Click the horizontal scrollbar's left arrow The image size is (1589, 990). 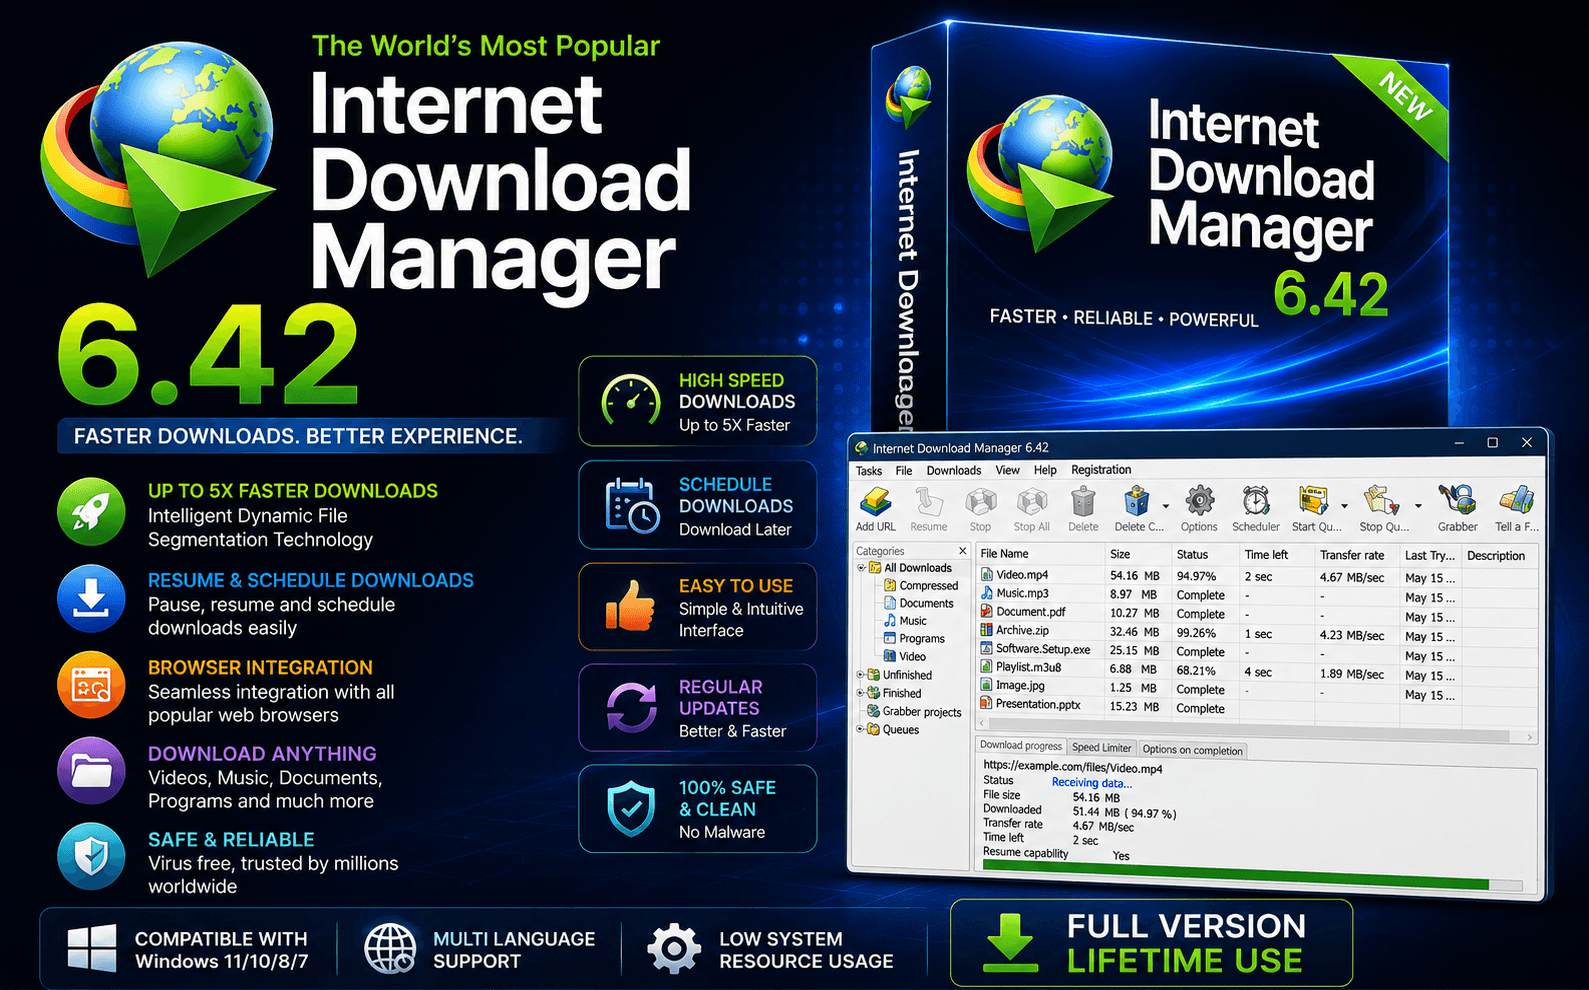coord(982,722)
